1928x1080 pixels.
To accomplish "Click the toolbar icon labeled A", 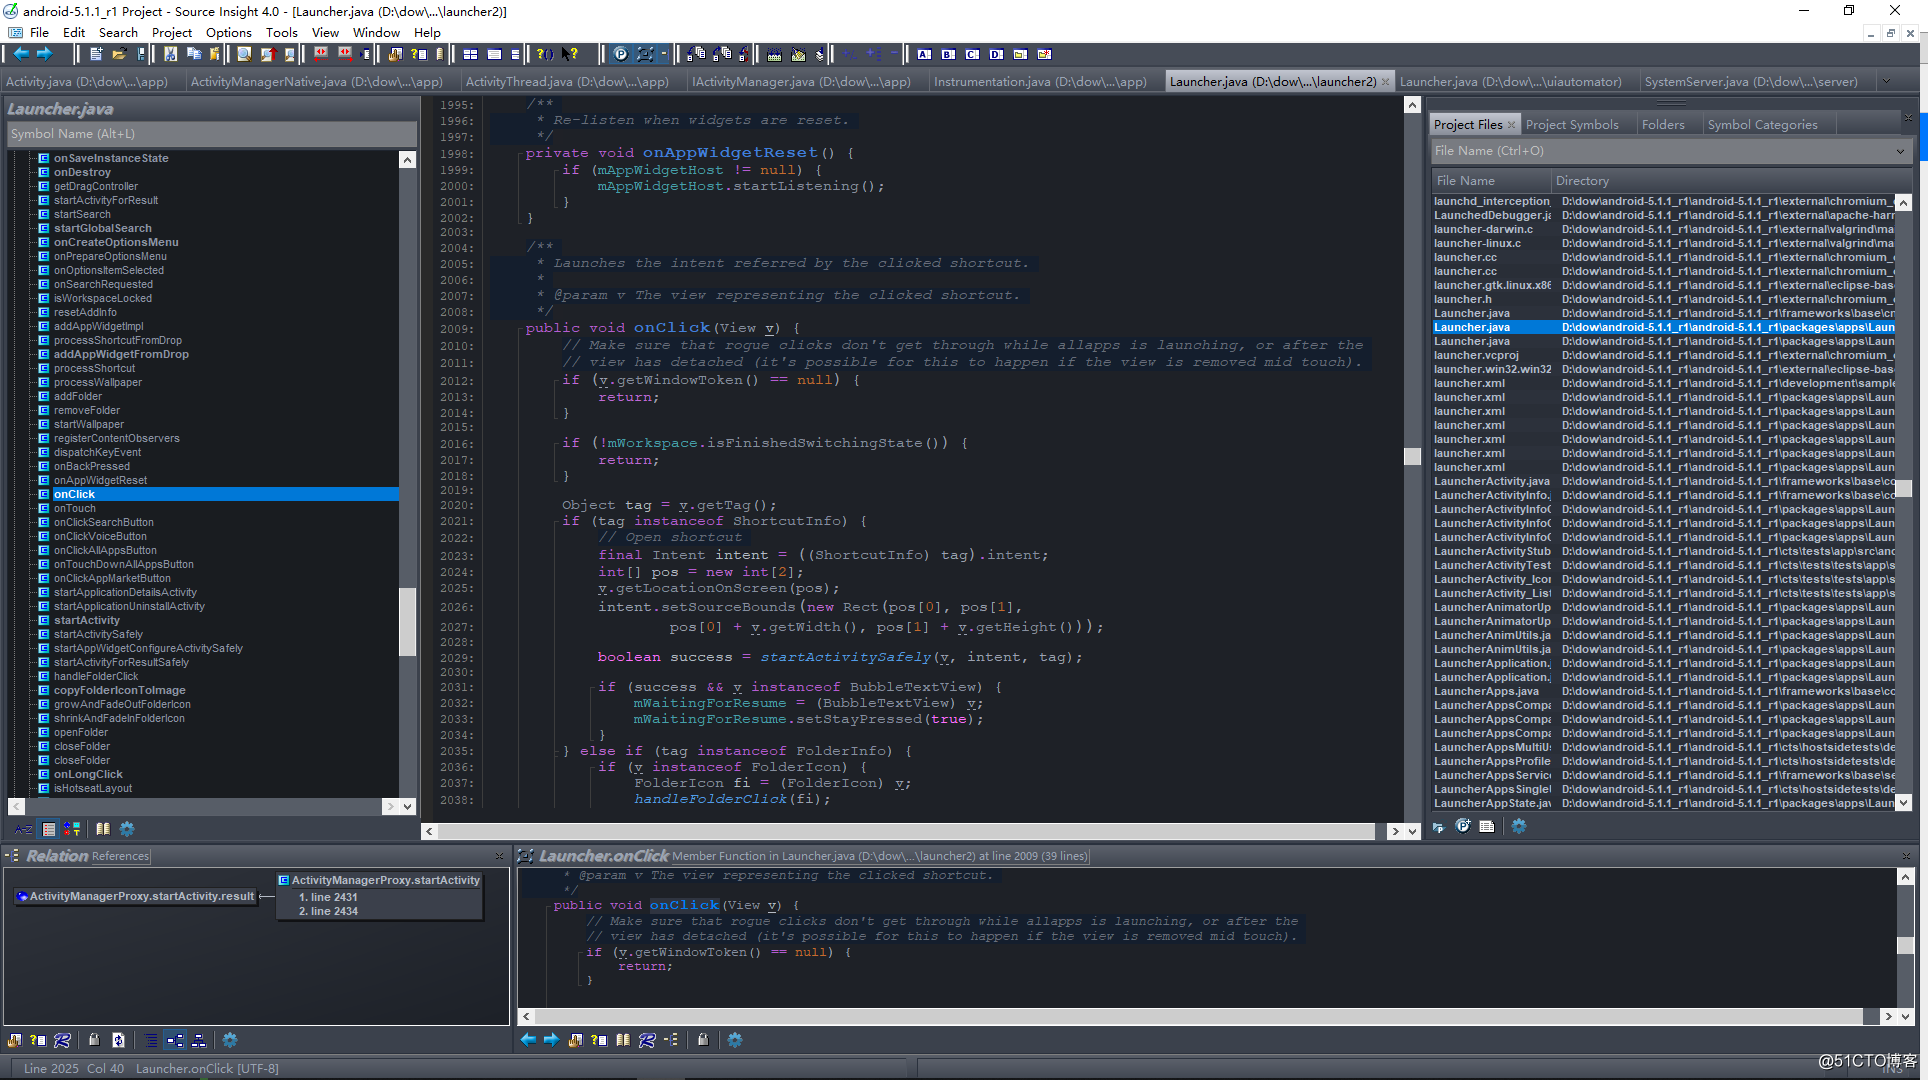I will coord(924,54).
